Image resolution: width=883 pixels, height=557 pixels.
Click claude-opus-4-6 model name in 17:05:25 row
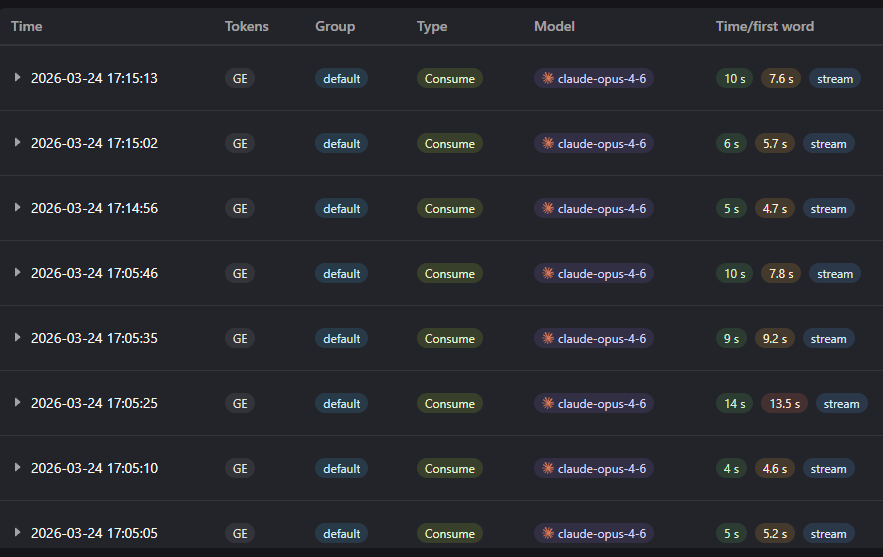(x=601, y=403)
